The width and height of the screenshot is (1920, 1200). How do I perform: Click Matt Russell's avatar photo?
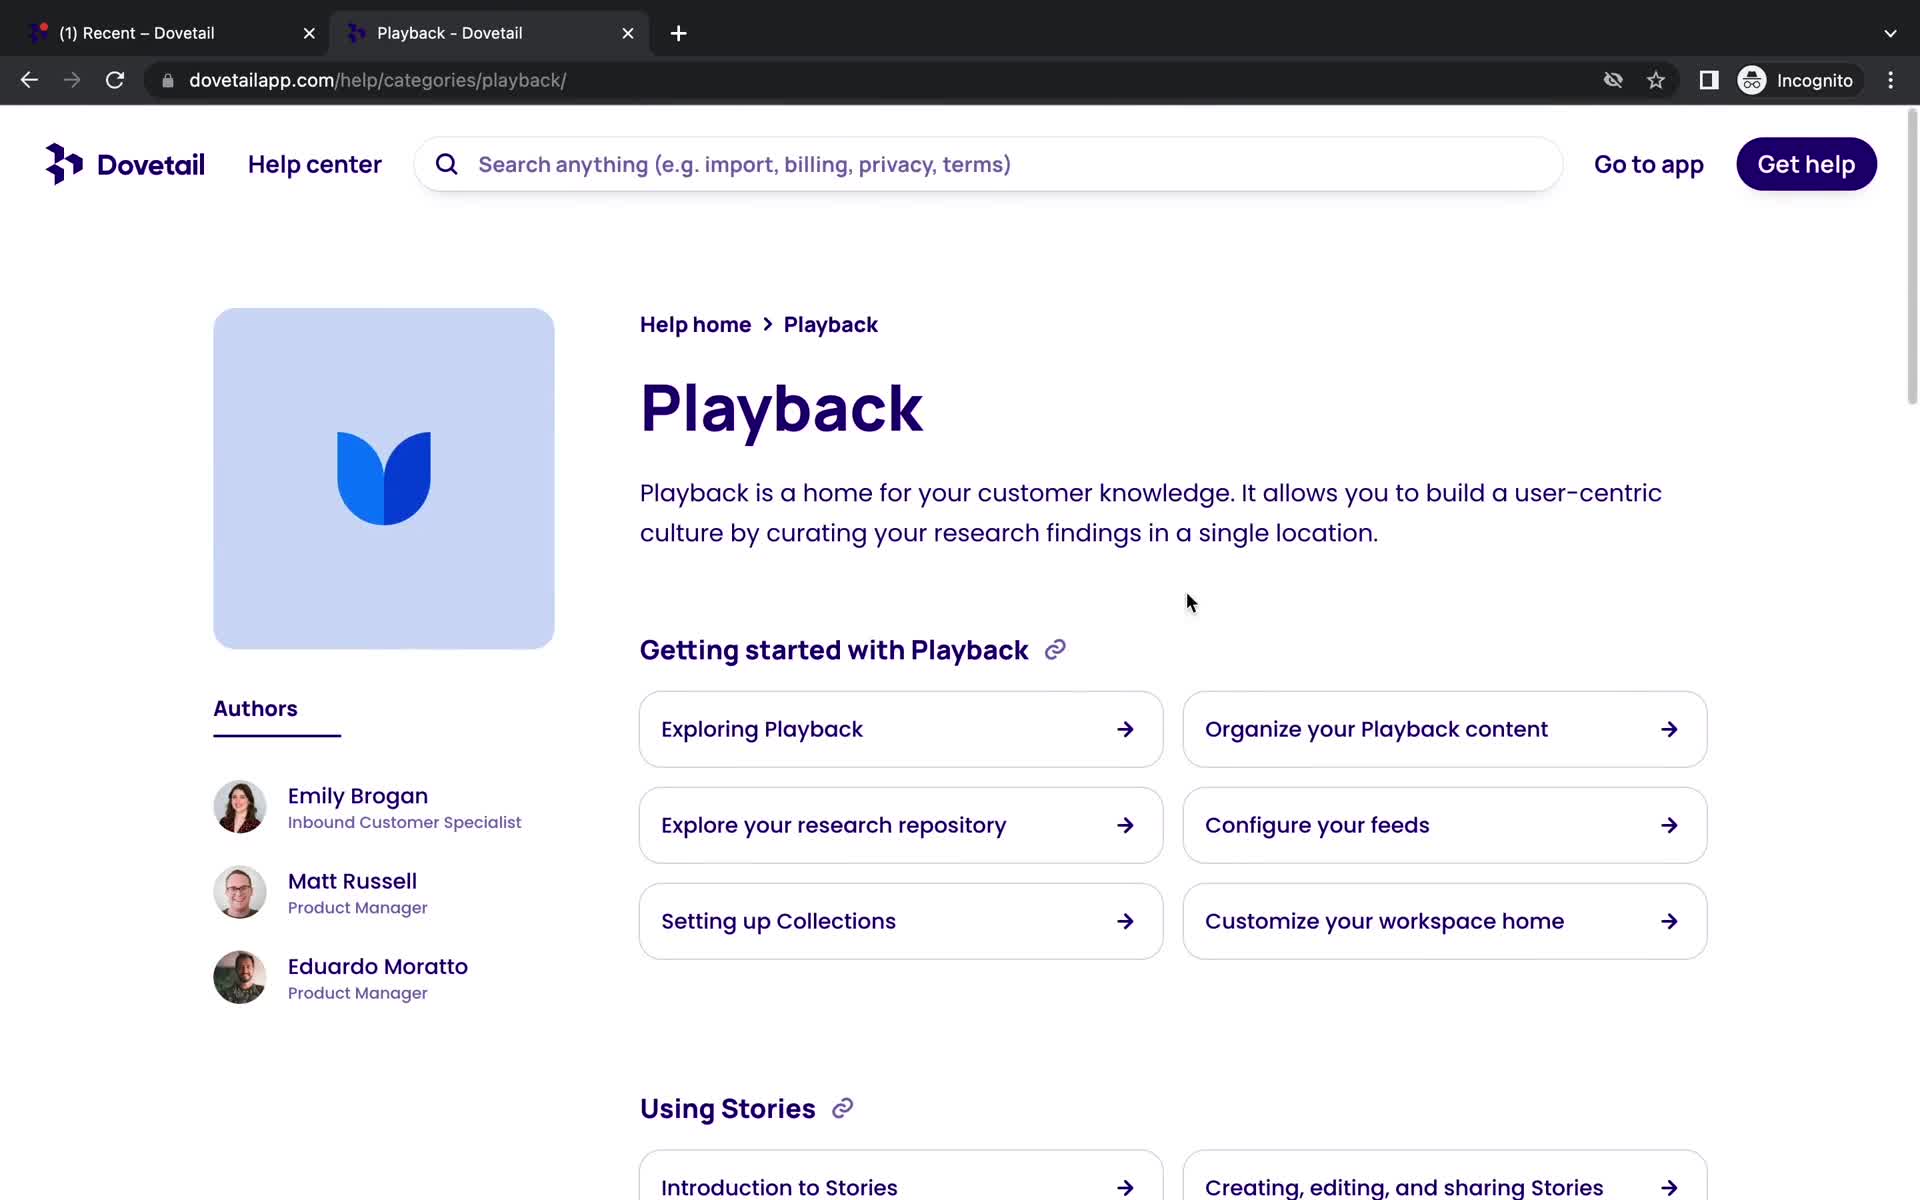pos(240,892)
